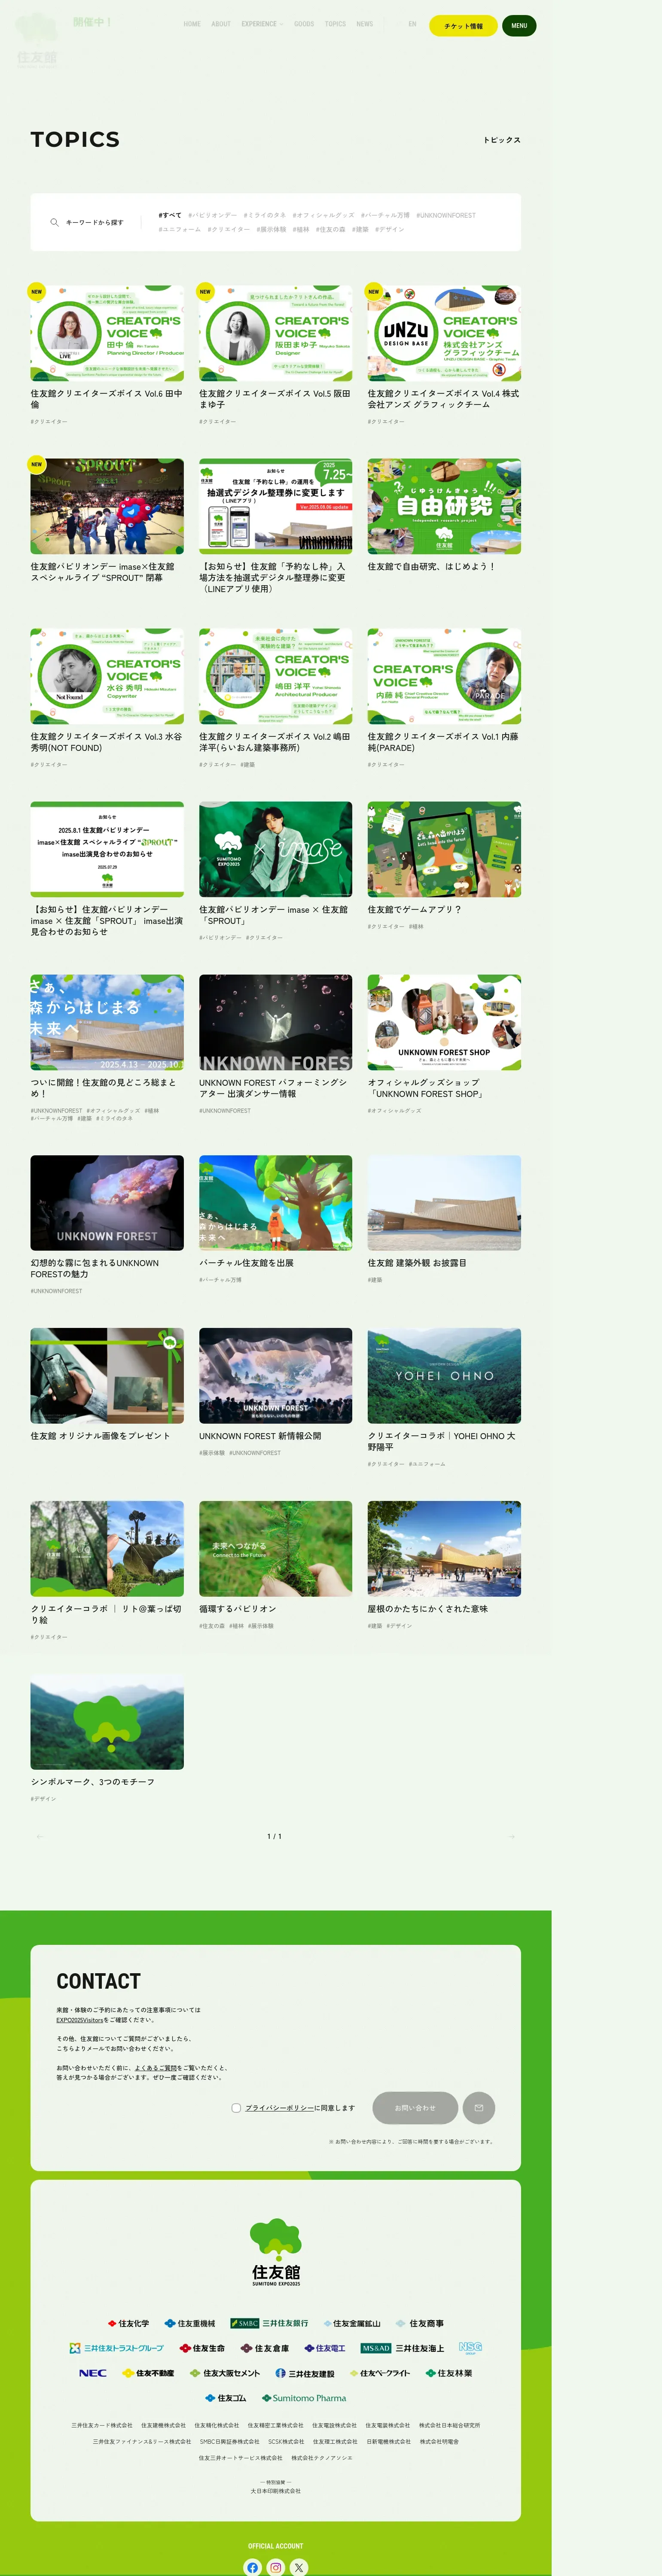Open the X official account icon
This screenshot has width=662, height=2576.
[x=299, y=2566]
